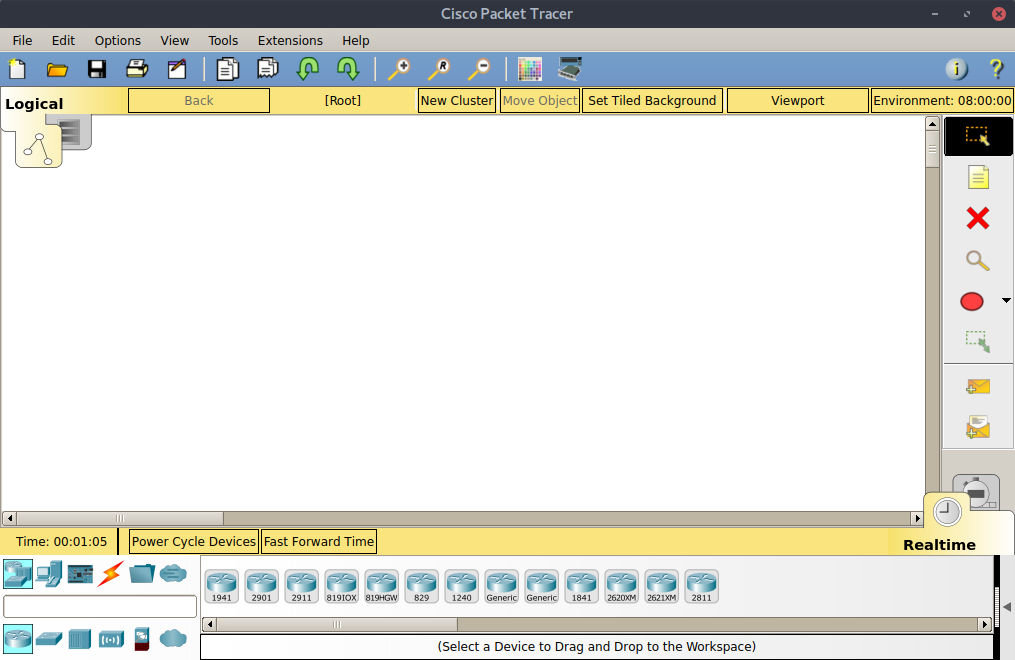This screenshot has width=1015, height=660.
Task: Click the New Cluster button
Action: pyautogui.click(x=457, y=100)
